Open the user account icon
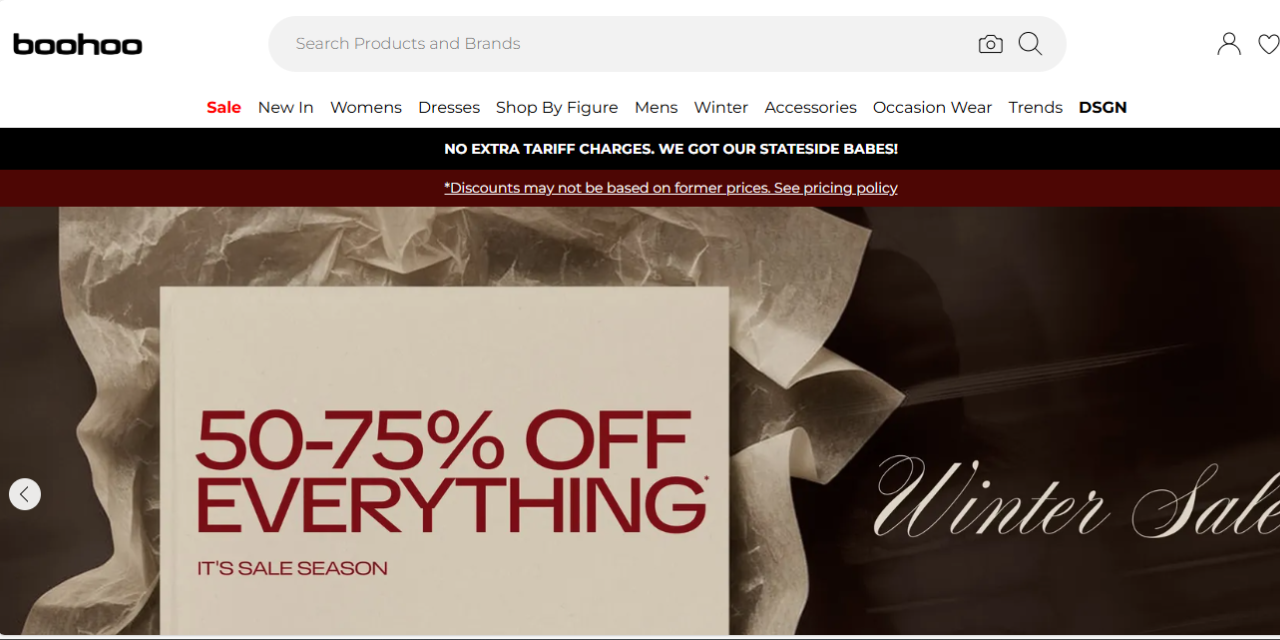Screen dimensions: 1280x640 [x=1229, y=44]
